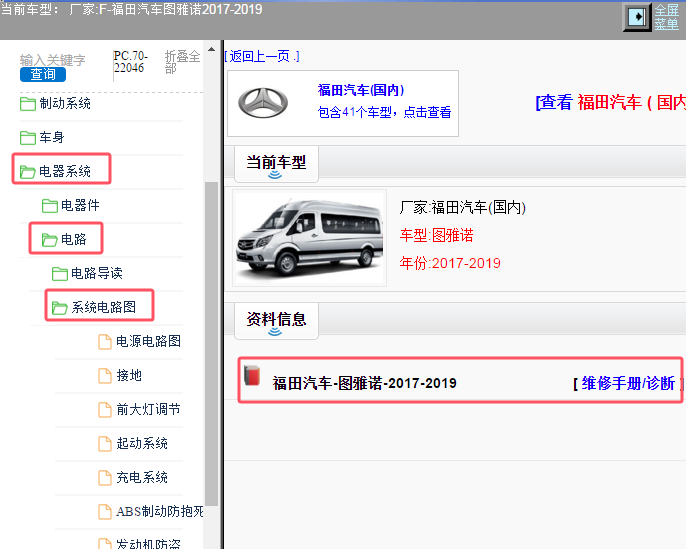Viewport: 686px width, 549px height.
Task: Click the 接地 document icon
Action: (x=105, y=376)
